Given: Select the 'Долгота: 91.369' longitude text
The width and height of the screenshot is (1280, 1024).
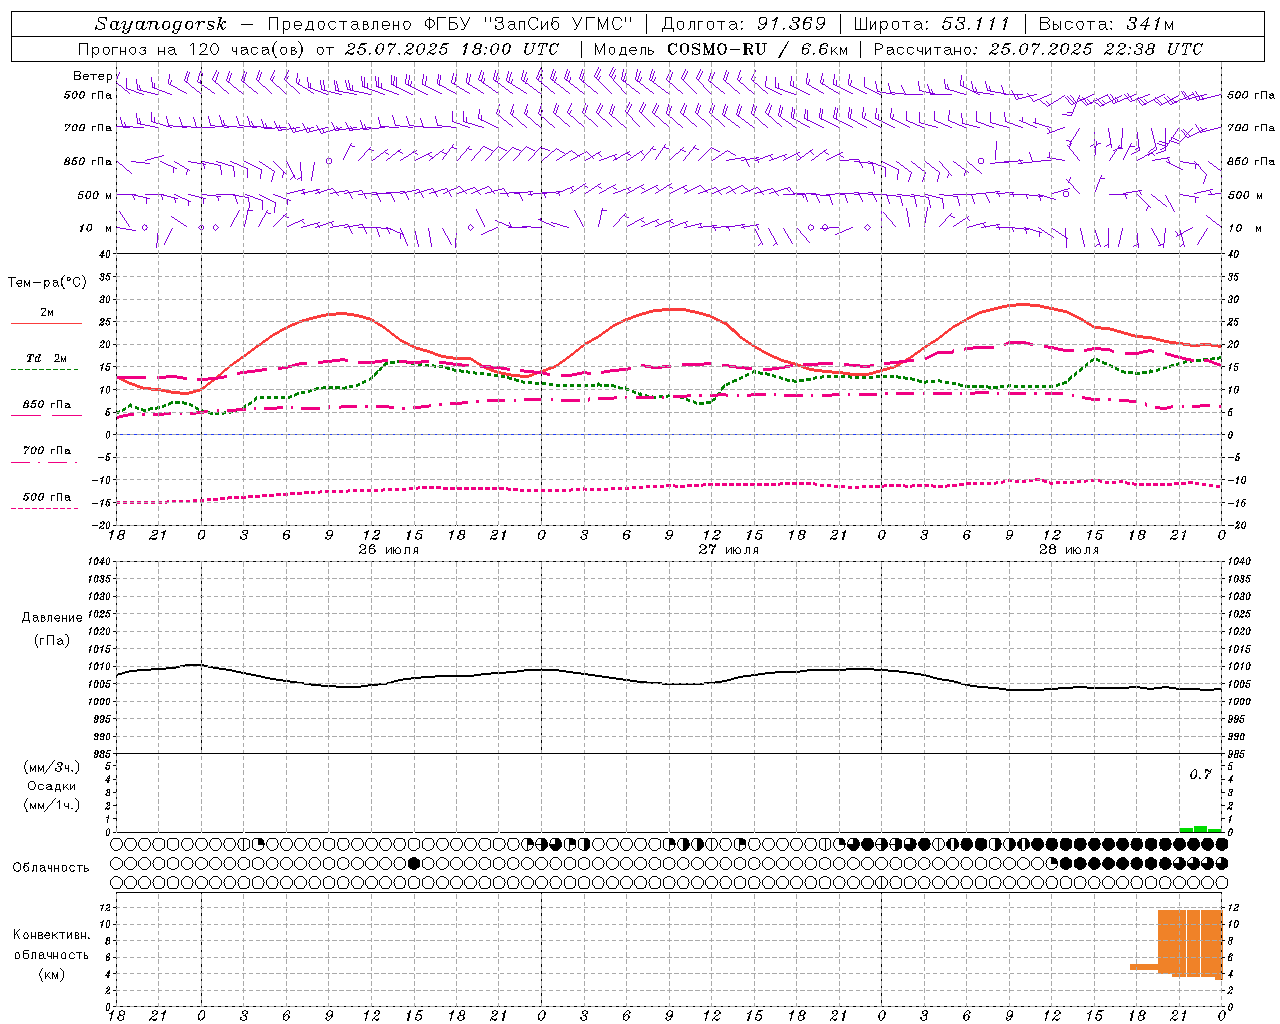Looking at the screenshot, I should point(744,24).
